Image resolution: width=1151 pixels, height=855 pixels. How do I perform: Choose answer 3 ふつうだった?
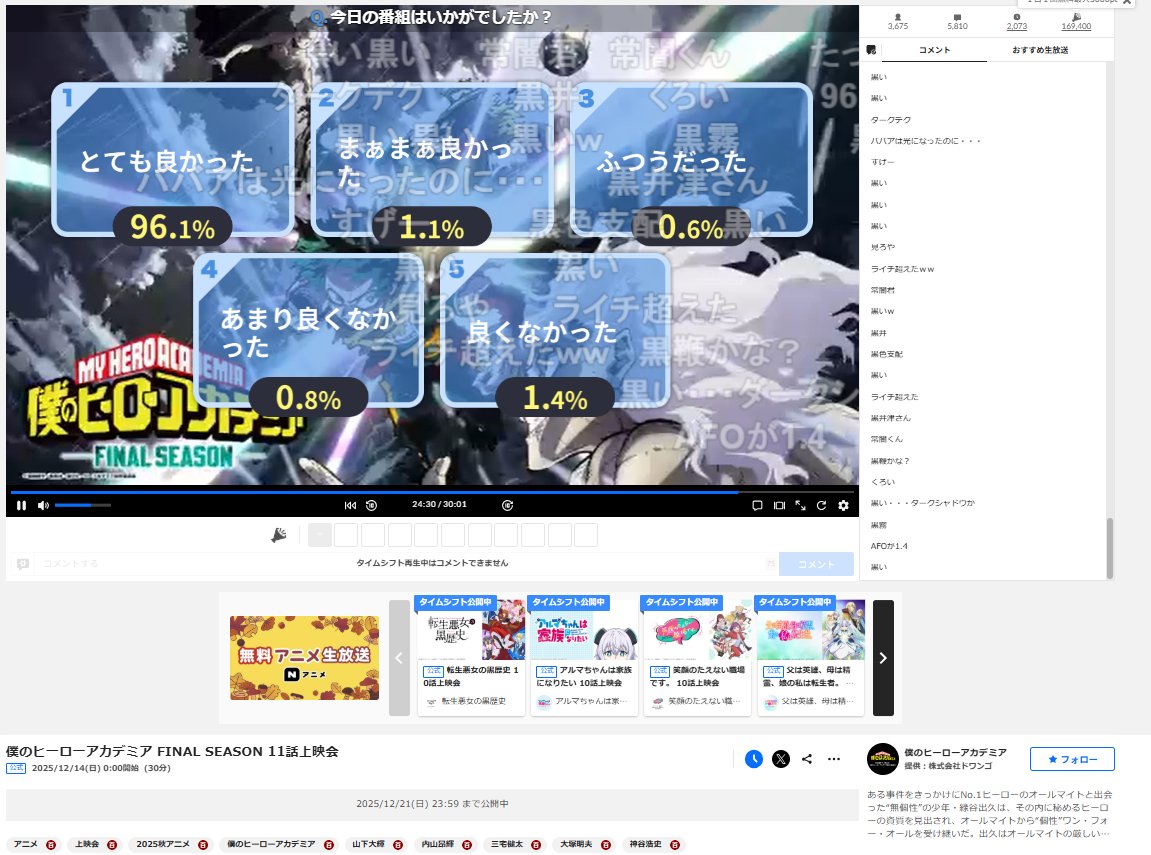pyautogui.click(x=691, y=159)
